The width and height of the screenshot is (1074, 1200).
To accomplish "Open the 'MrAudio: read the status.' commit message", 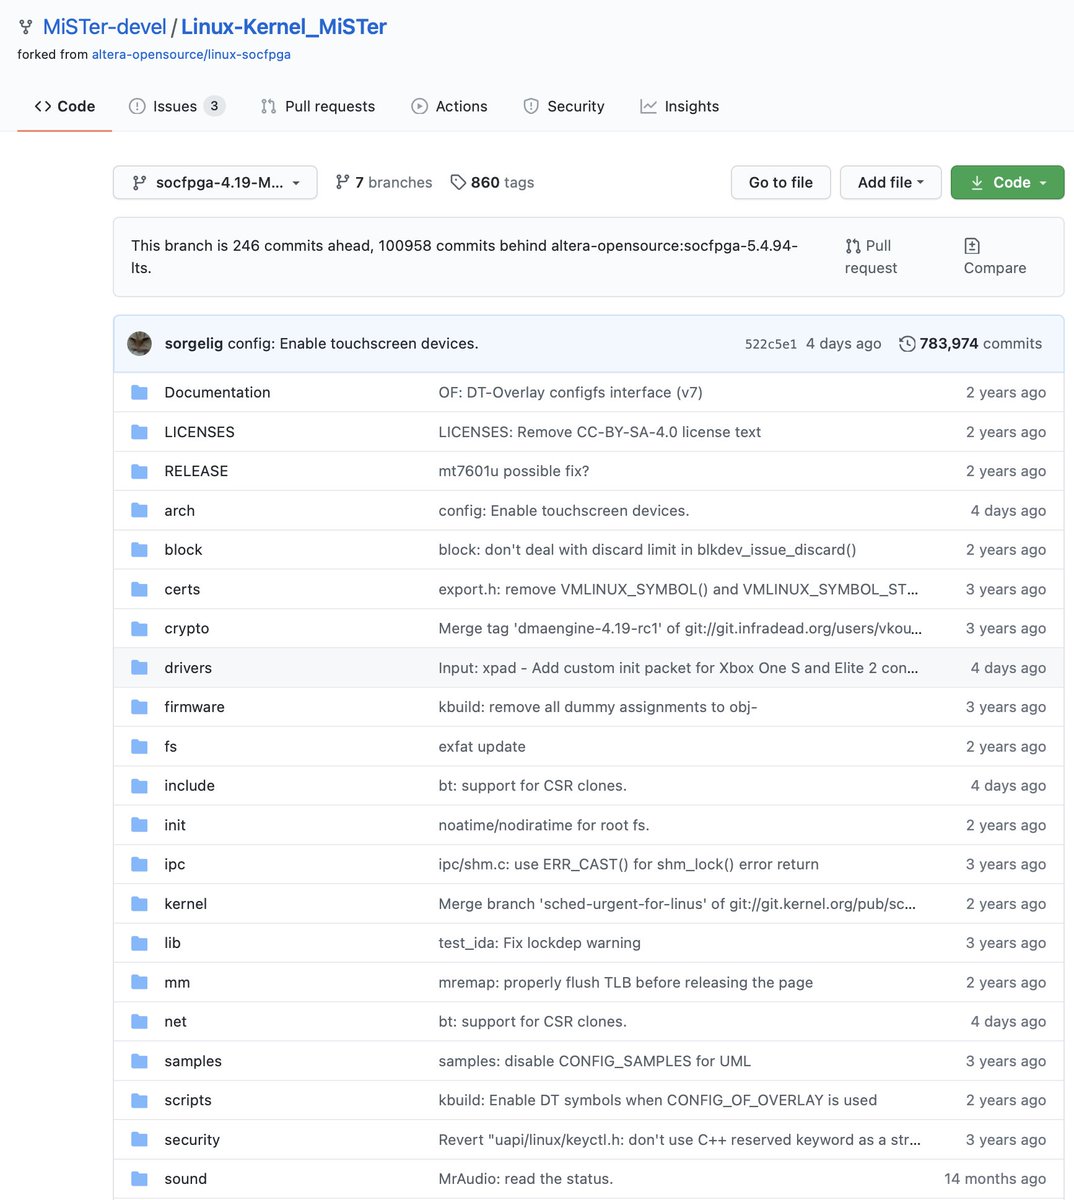I will click(526, 1179).
